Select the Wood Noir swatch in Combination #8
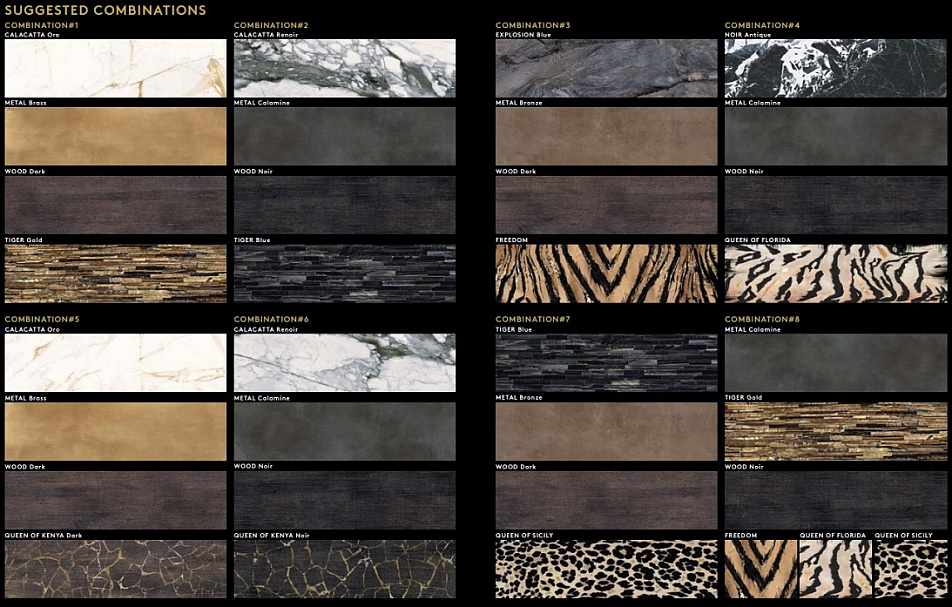 pyautogui.click(x=835, y=500)
